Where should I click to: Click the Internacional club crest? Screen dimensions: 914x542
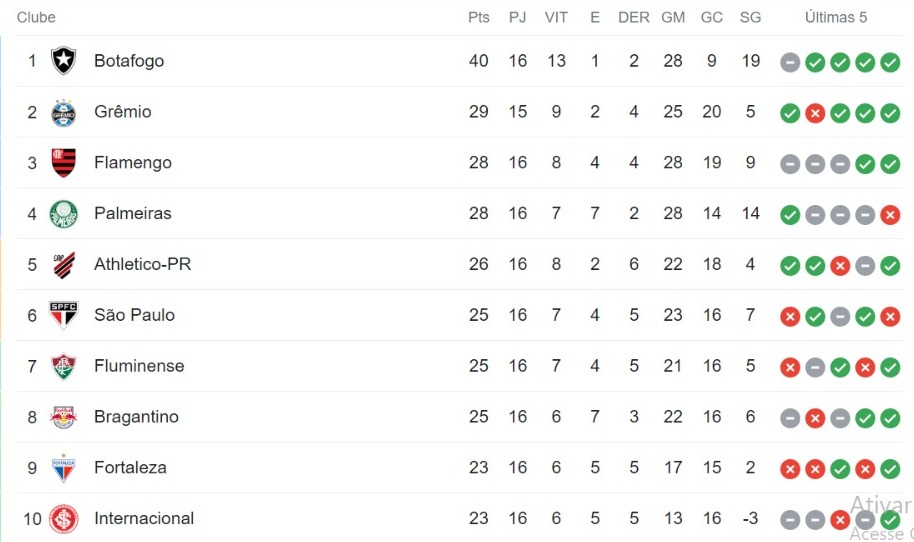64,519
